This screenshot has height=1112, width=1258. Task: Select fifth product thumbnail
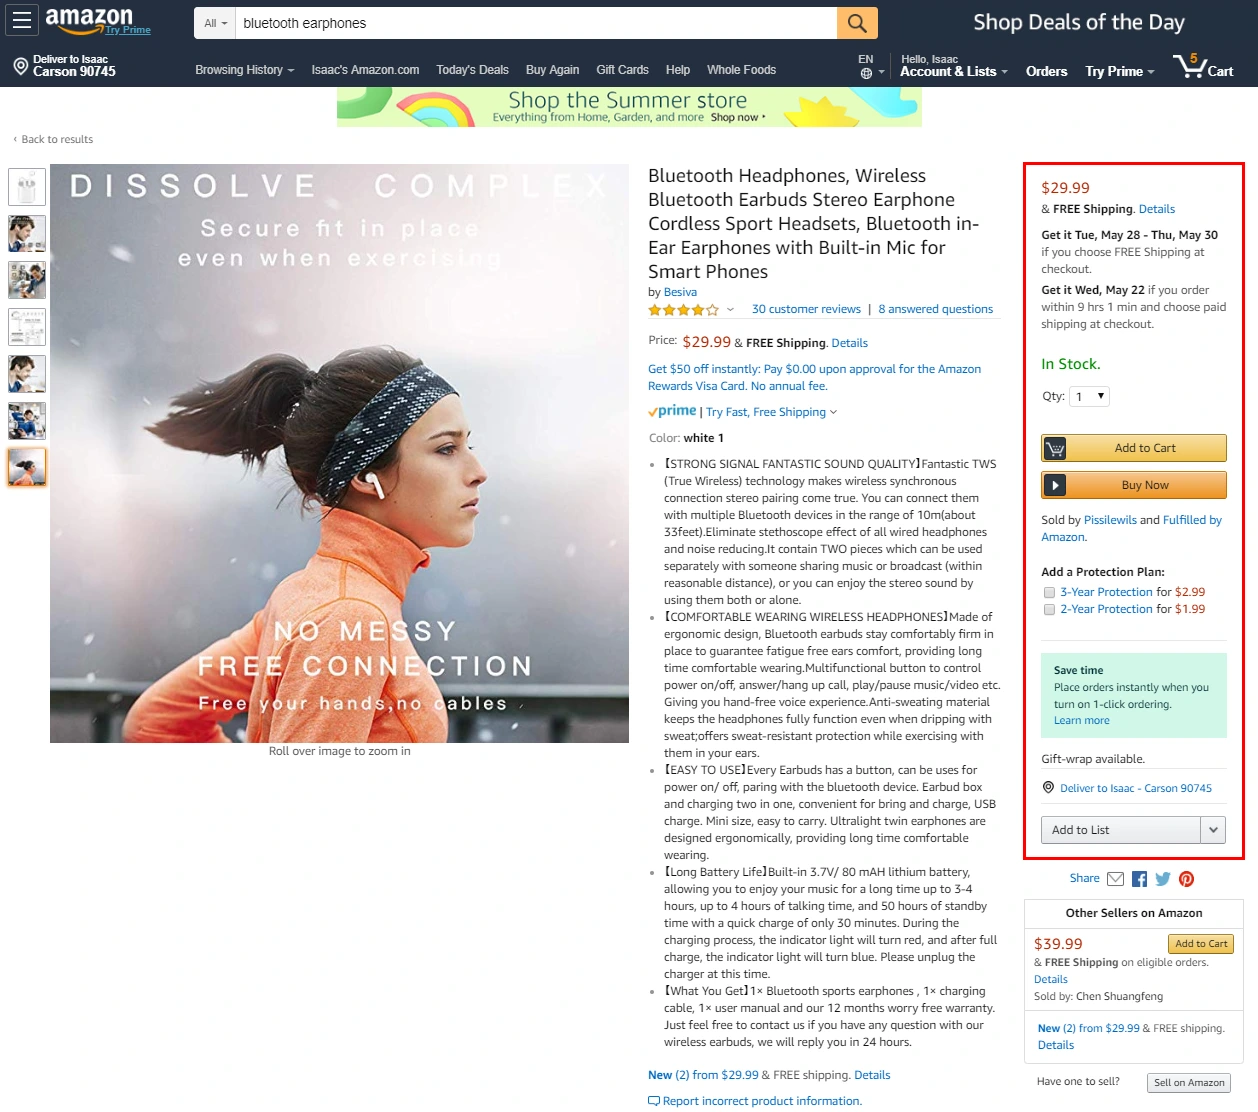[x=27, y=374]
